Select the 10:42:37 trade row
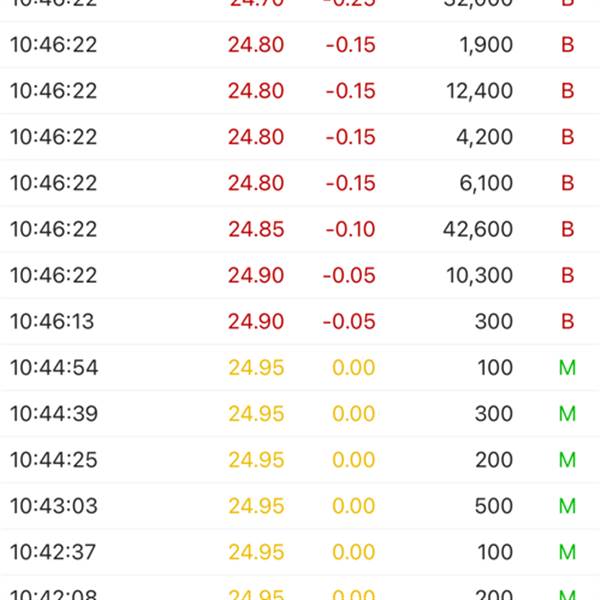This screenshot has width=600, height=600. [x=300, y=552]
